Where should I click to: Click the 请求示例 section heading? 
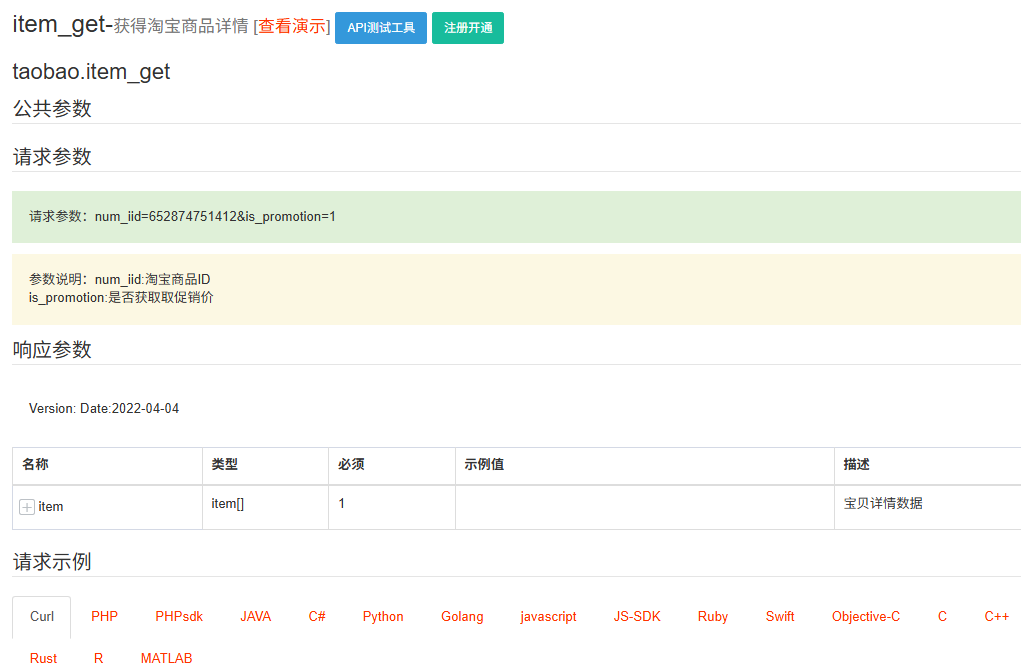point(52,562)
